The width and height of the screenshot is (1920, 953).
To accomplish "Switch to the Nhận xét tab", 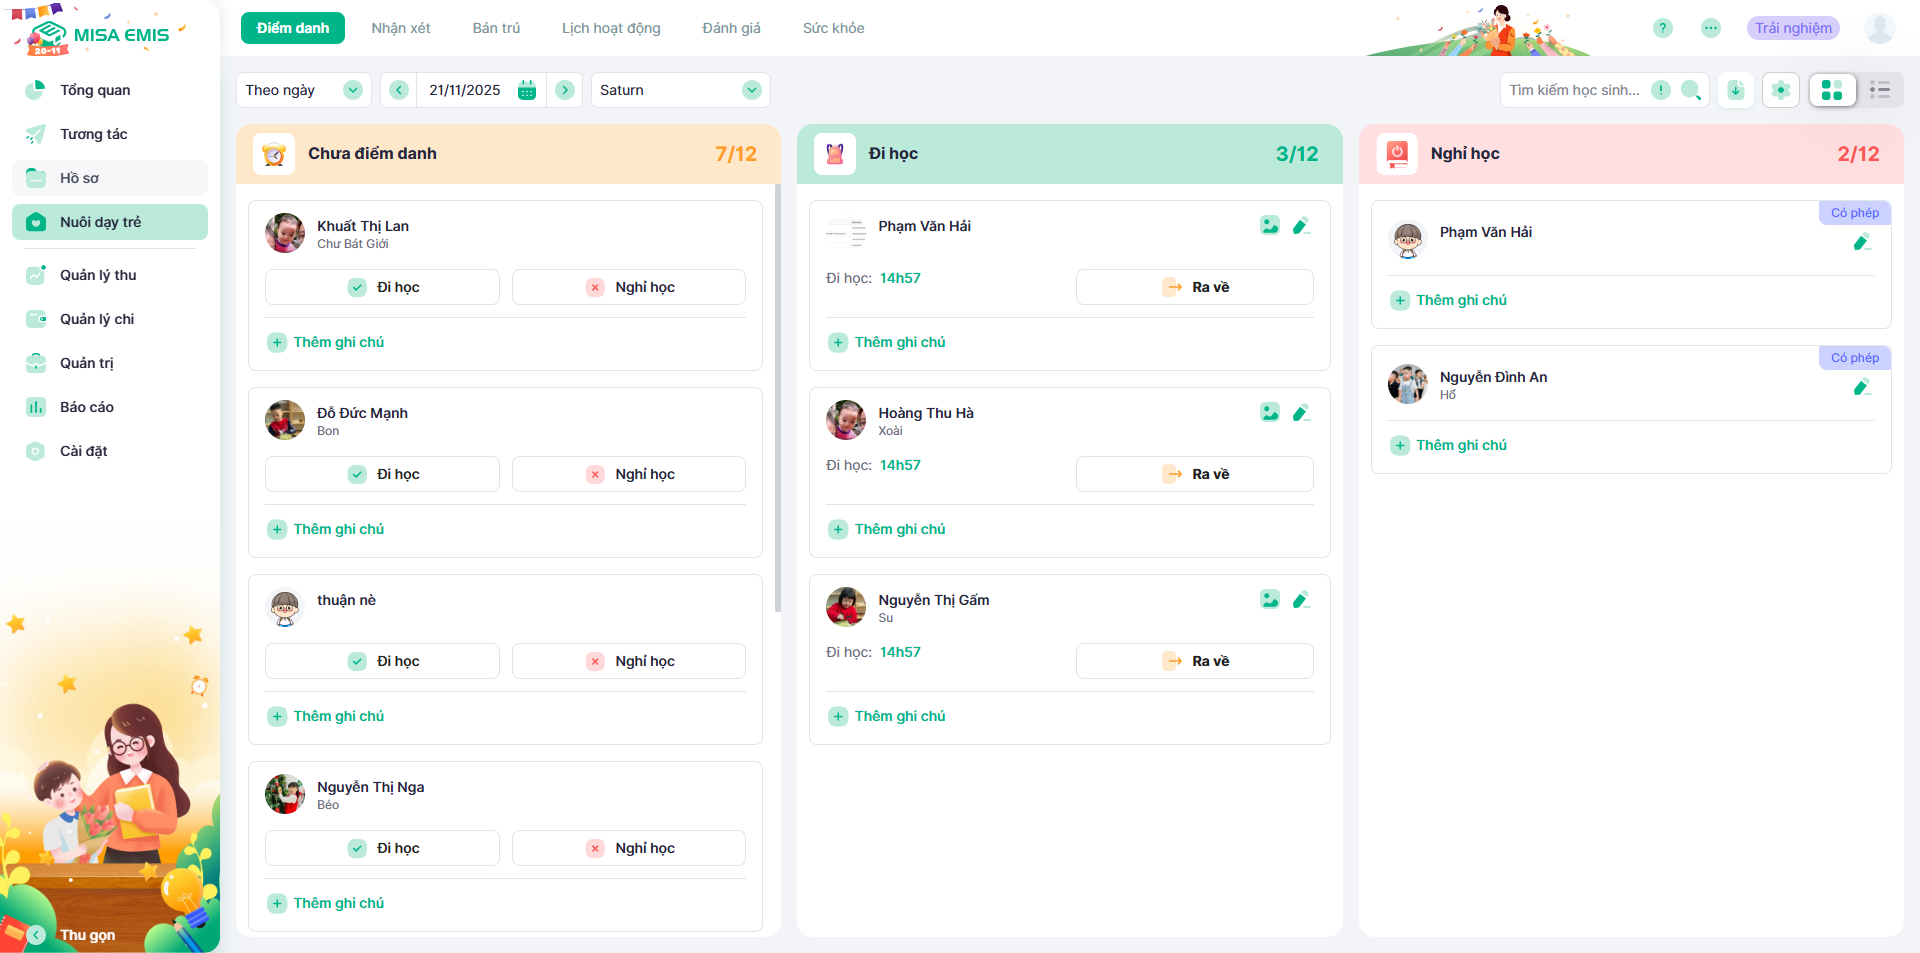I will coord(401,28).
